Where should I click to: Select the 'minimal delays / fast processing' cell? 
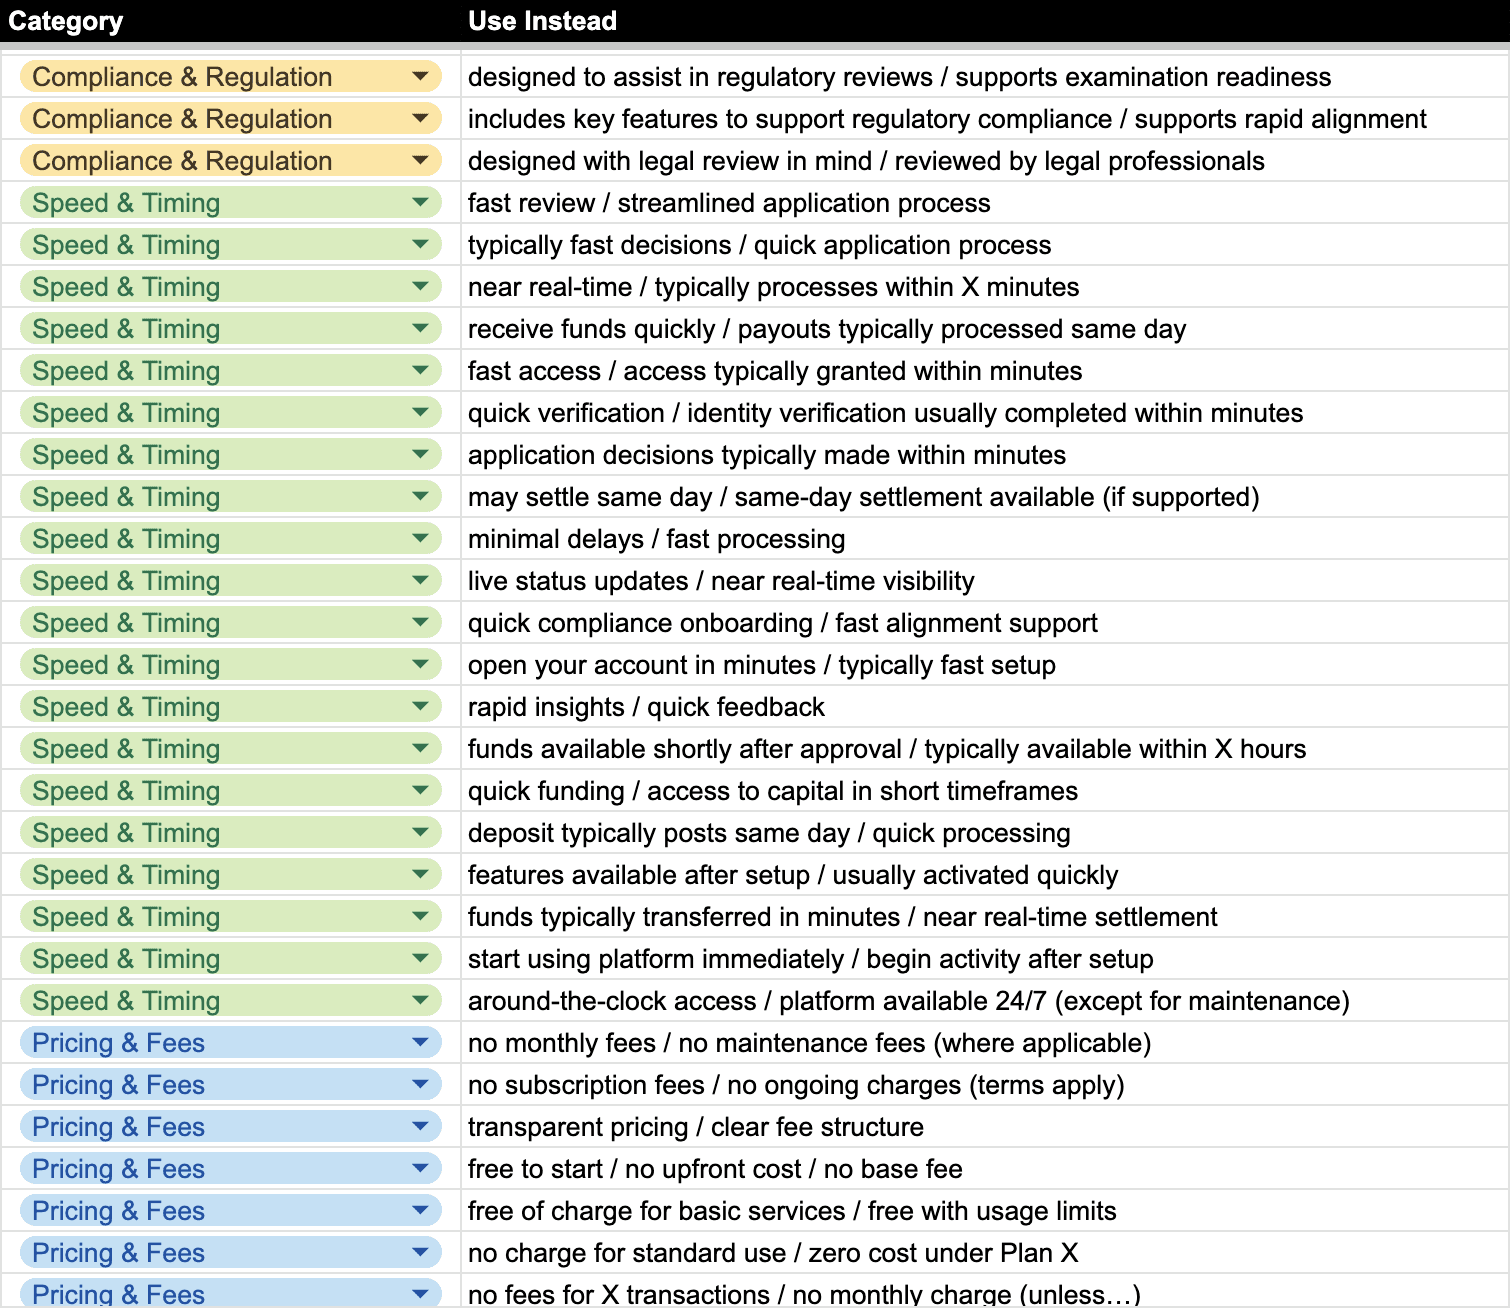coord(656,538)
